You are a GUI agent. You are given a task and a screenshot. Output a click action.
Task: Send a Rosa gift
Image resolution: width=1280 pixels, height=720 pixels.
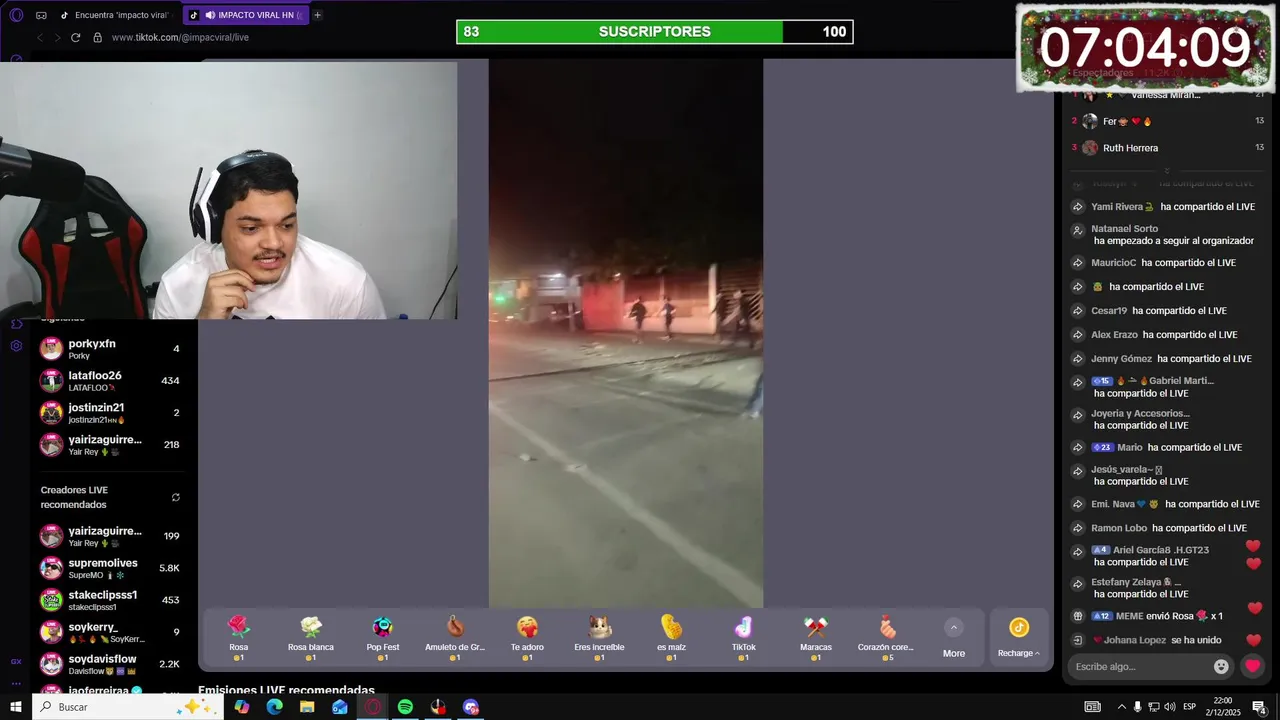click(238, 638)
